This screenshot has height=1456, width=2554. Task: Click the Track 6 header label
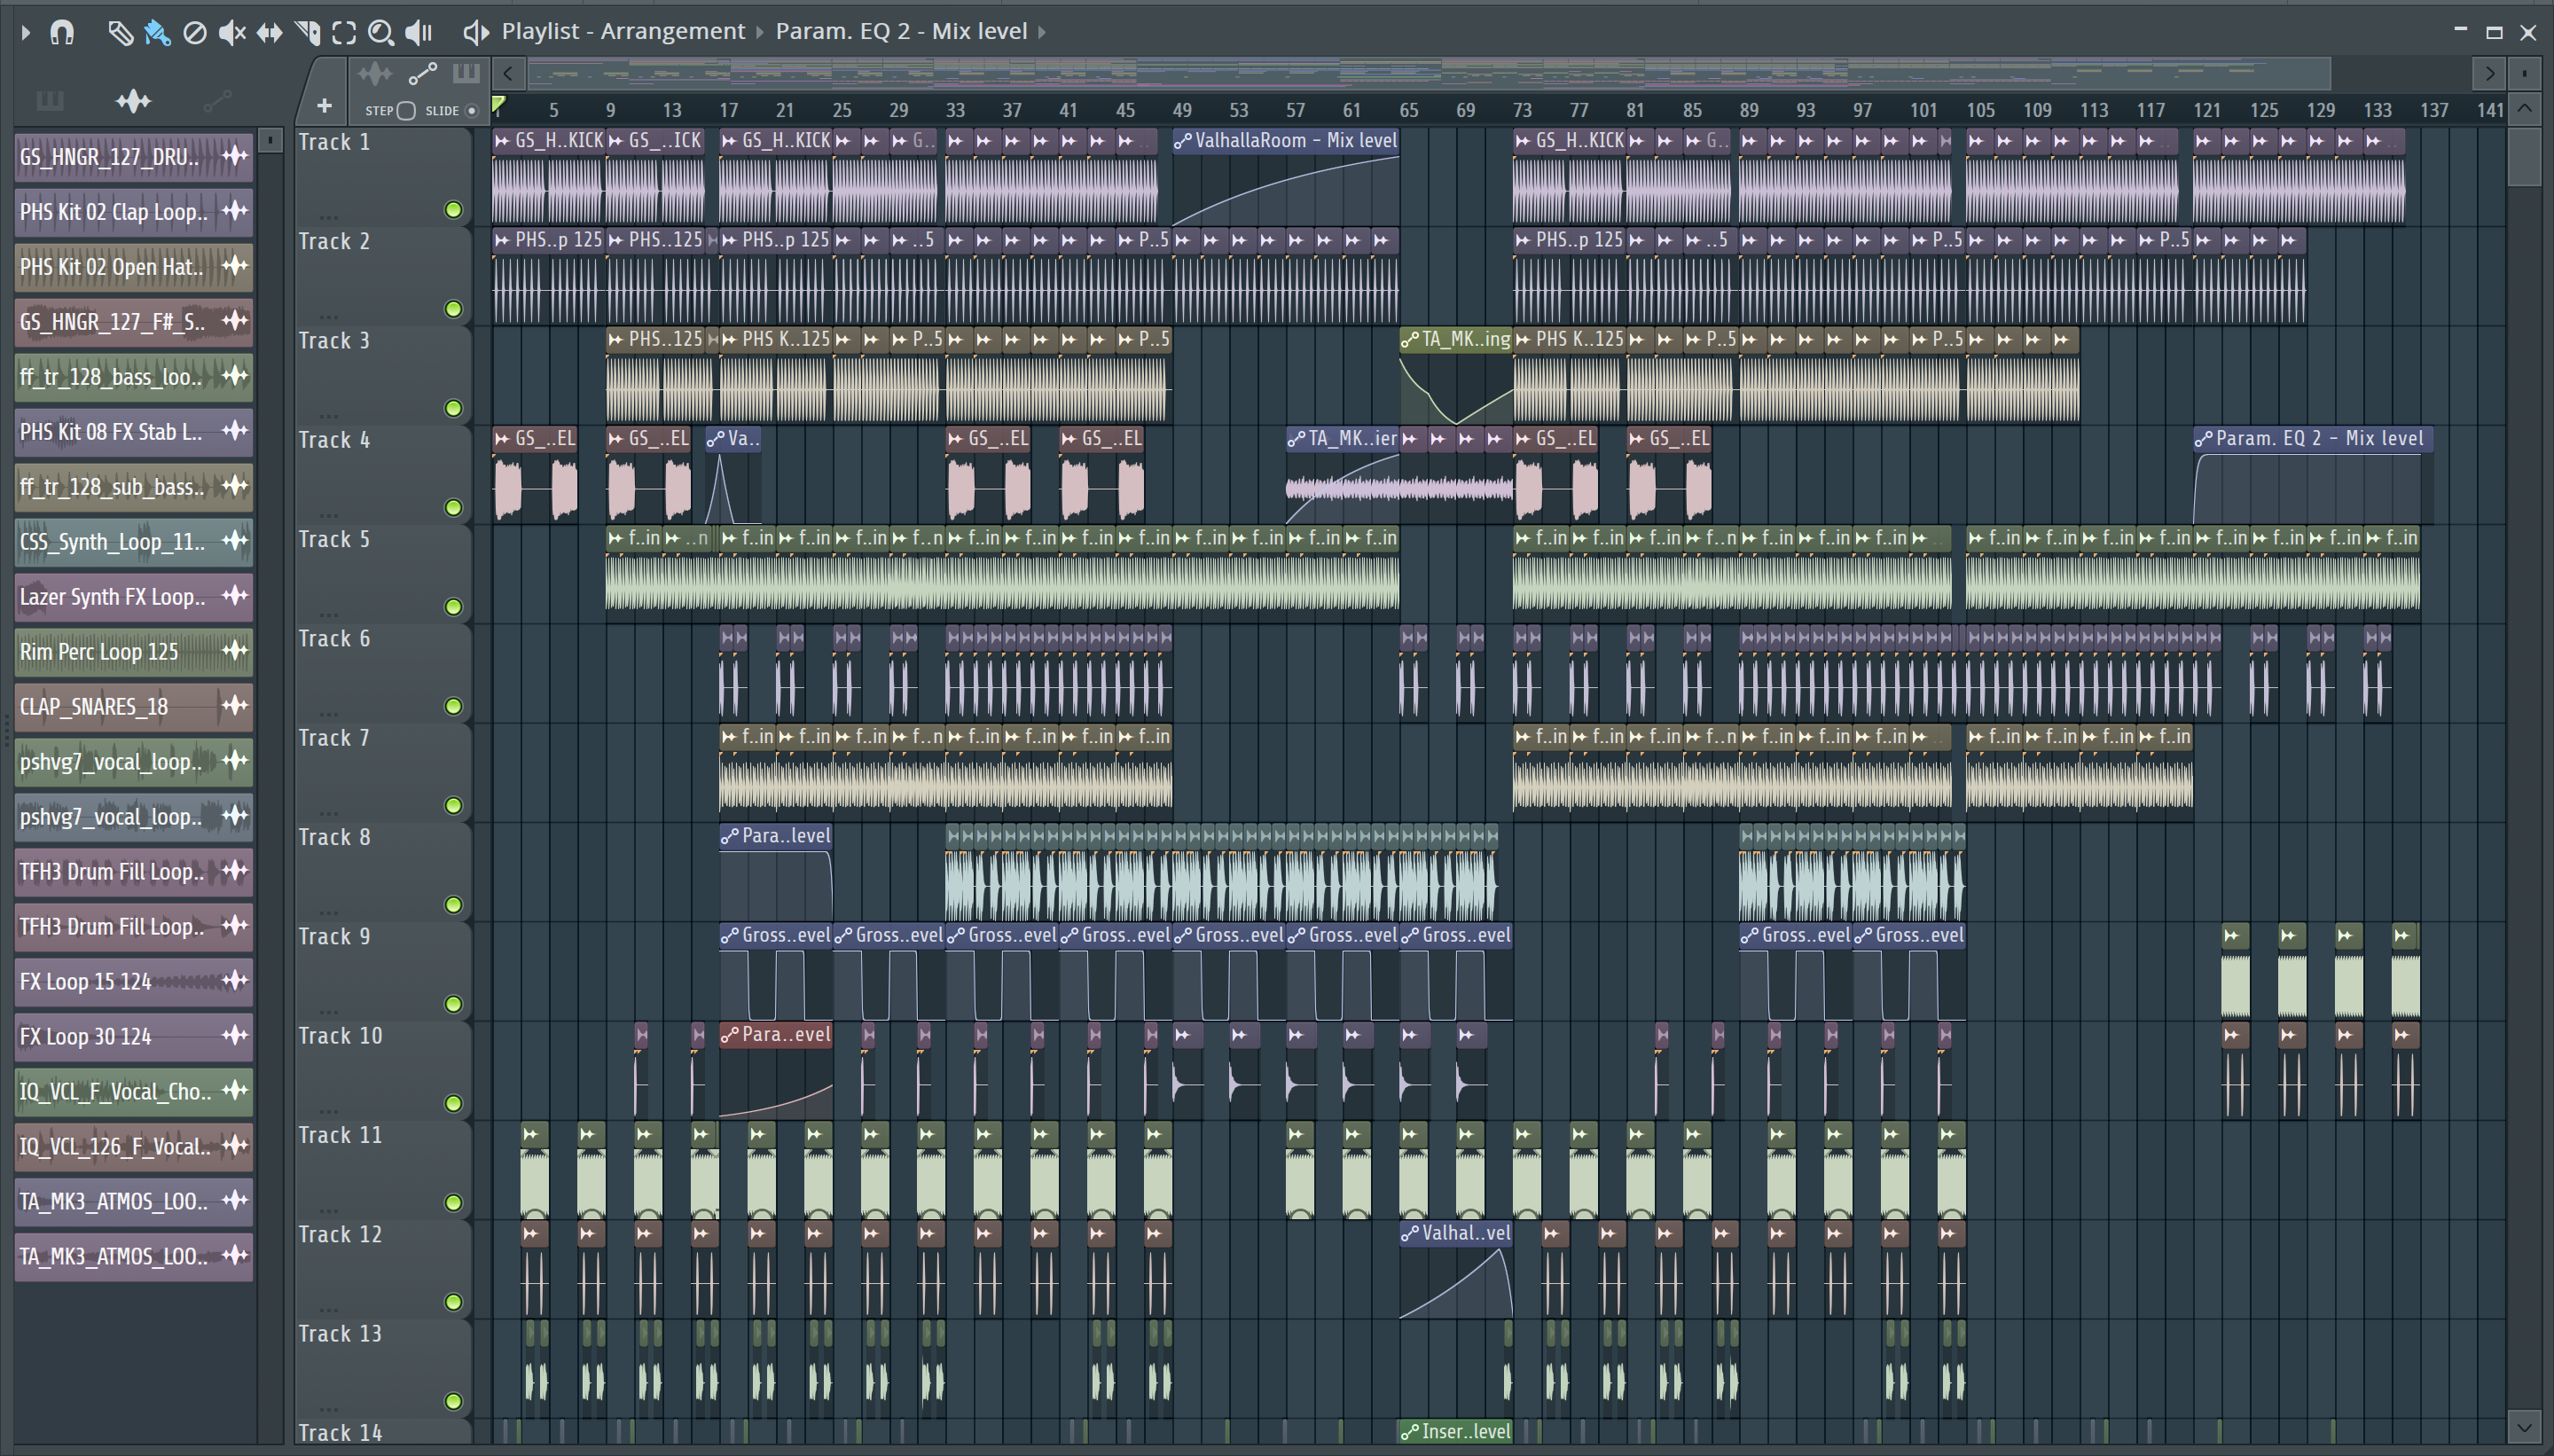coord(334,638)
